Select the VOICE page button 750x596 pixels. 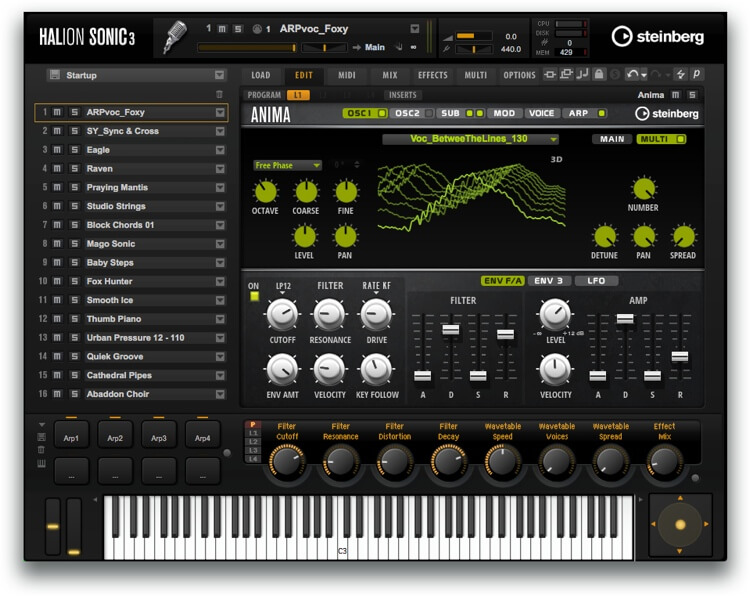[541, 113]
